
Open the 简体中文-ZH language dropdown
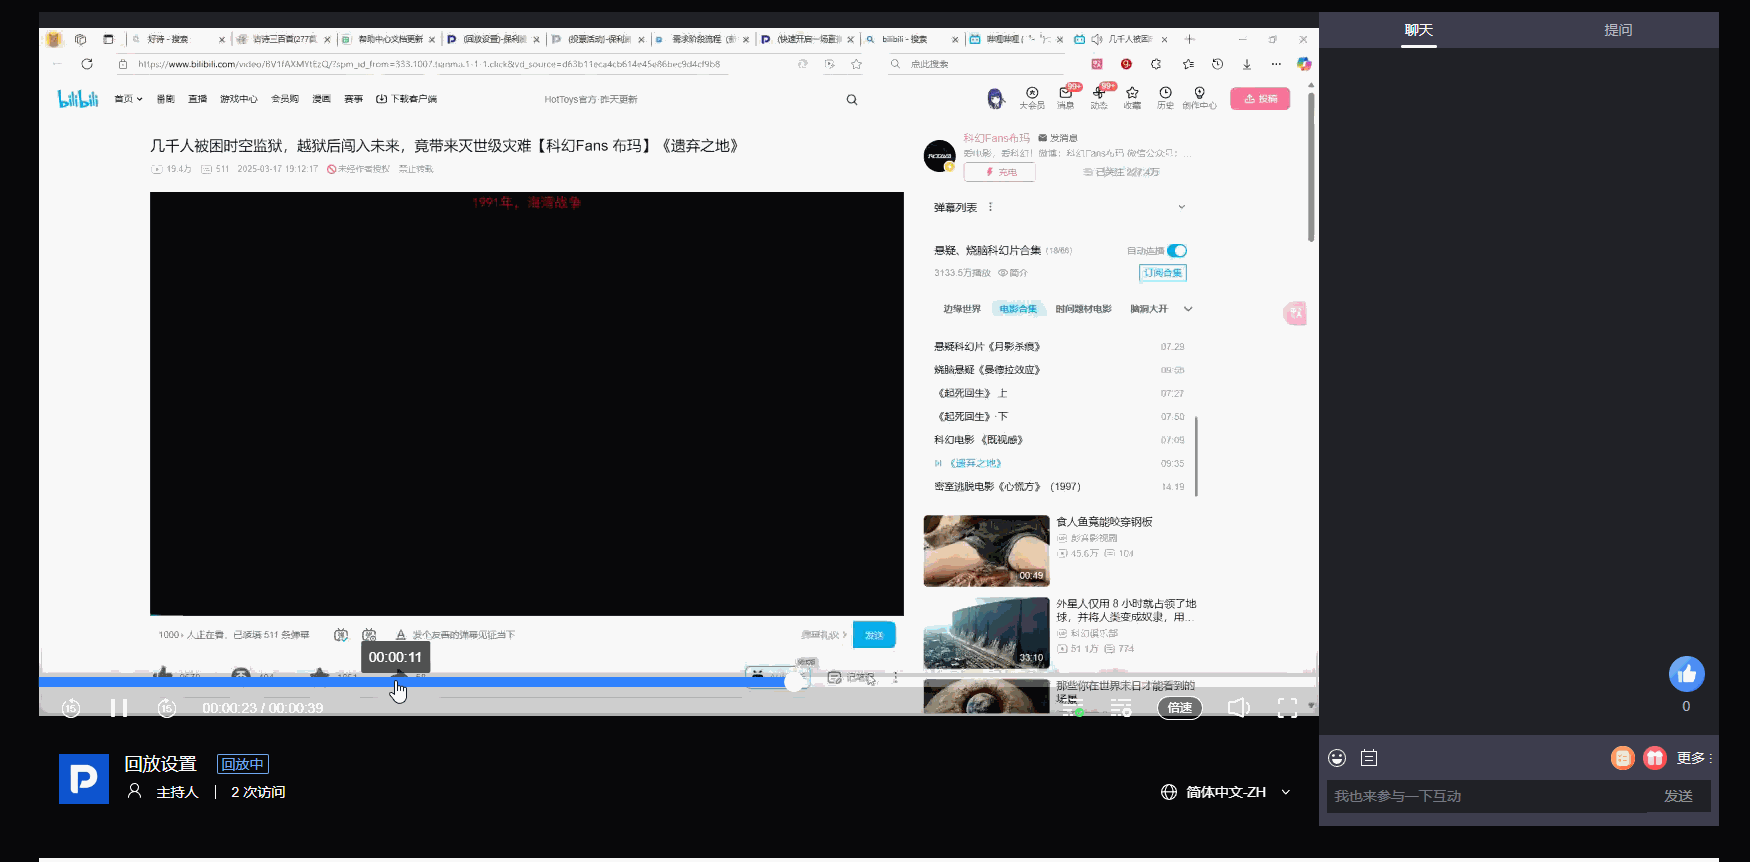[1226, 792]
